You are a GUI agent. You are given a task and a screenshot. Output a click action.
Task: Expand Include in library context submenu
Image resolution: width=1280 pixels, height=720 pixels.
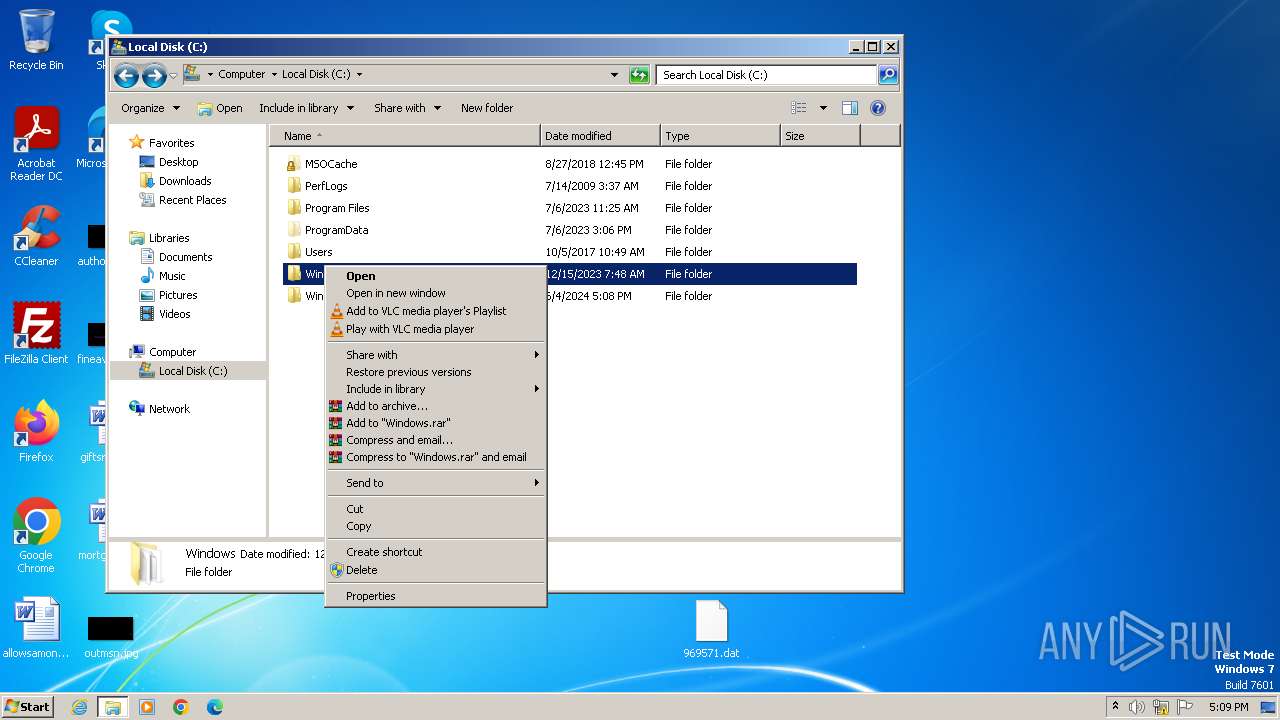tap(436, 389)
